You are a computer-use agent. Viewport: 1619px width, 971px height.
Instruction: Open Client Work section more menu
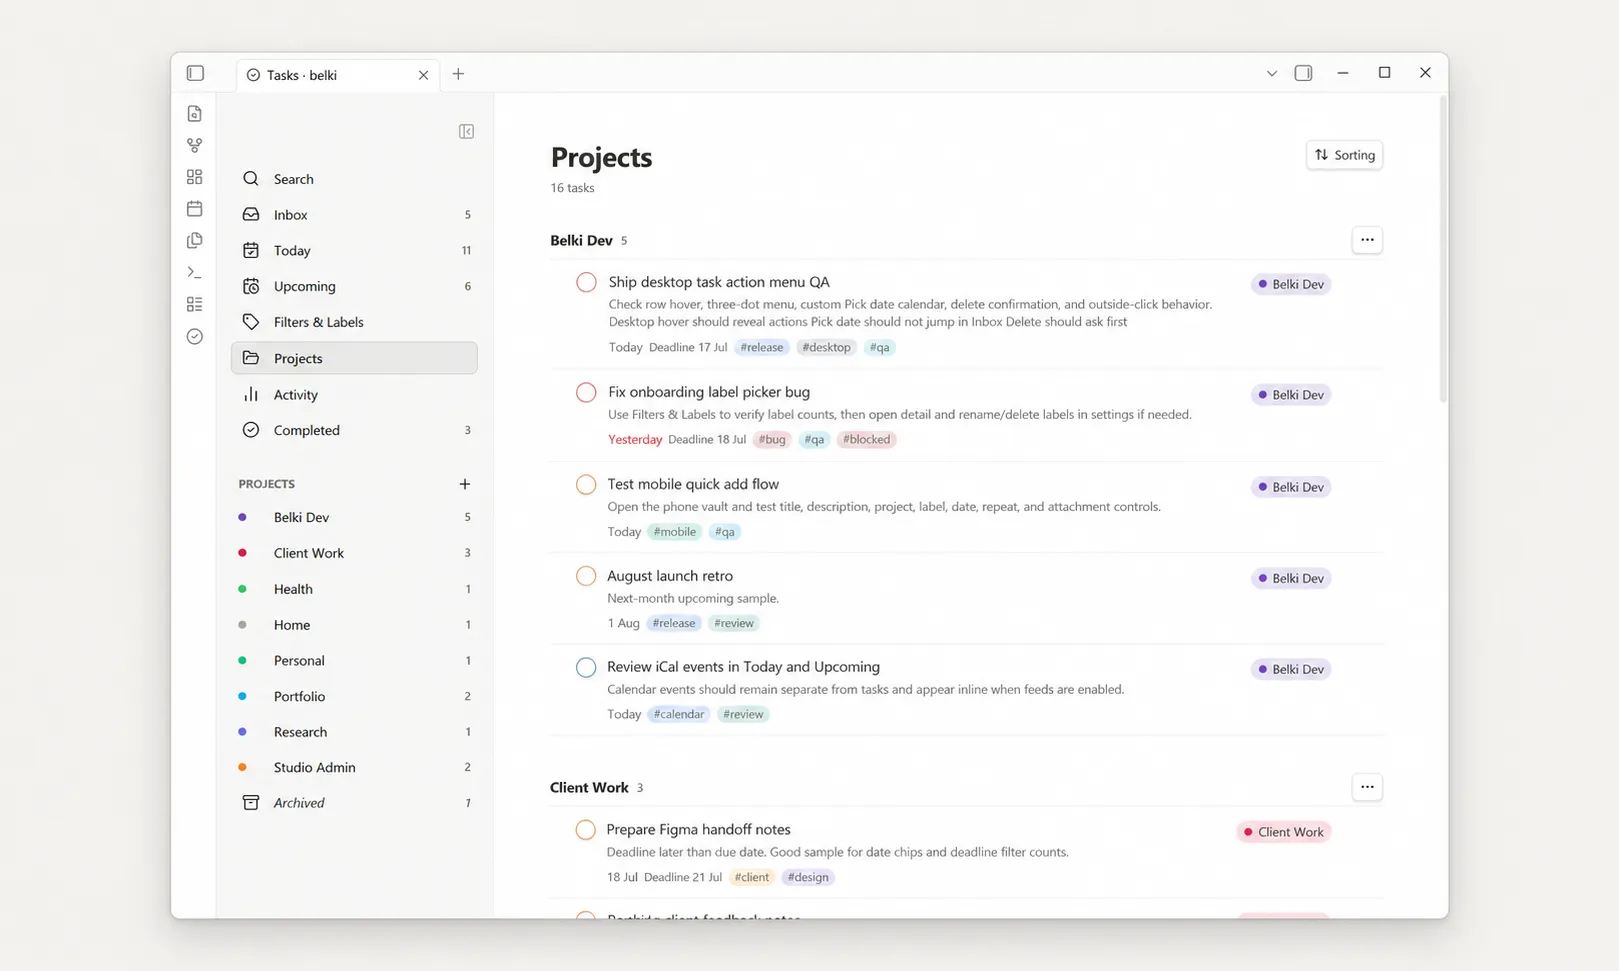(1367, 787)
